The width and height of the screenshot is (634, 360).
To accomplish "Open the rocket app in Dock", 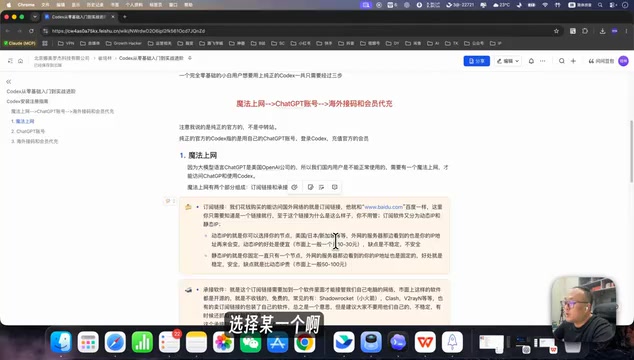I will (452, 342).
